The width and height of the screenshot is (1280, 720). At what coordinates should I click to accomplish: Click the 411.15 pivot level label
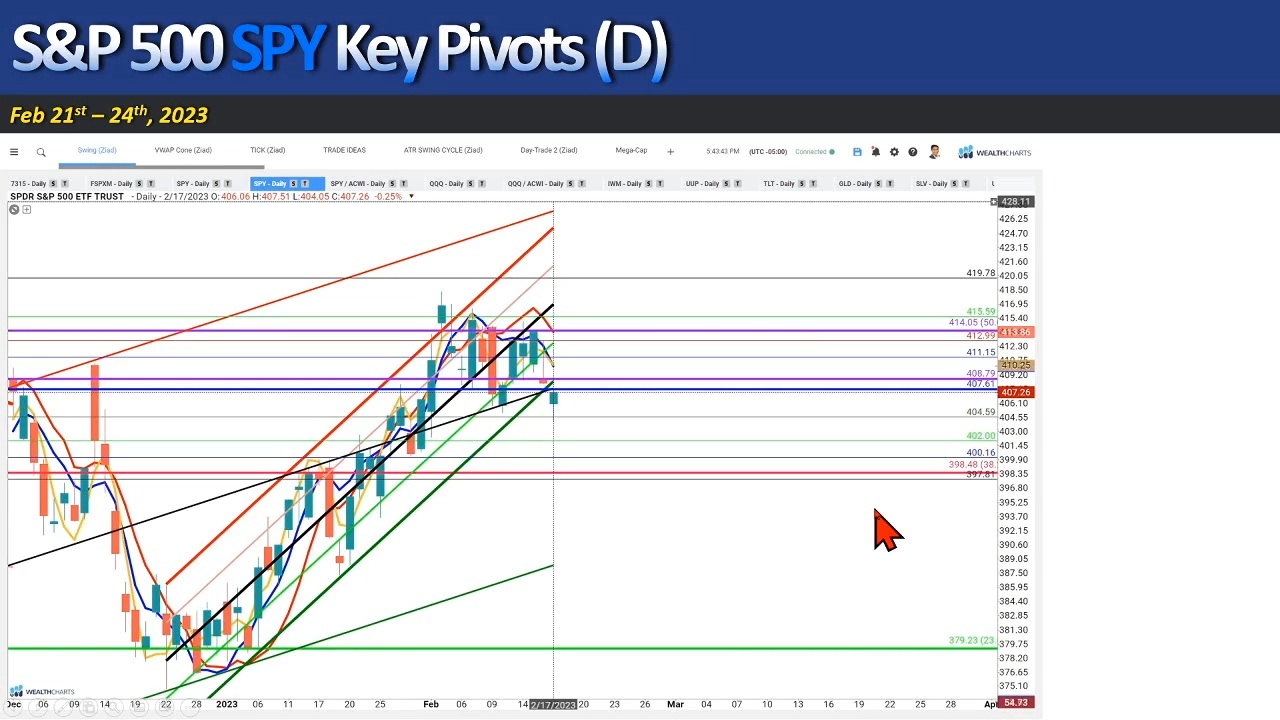pos(981,352)
